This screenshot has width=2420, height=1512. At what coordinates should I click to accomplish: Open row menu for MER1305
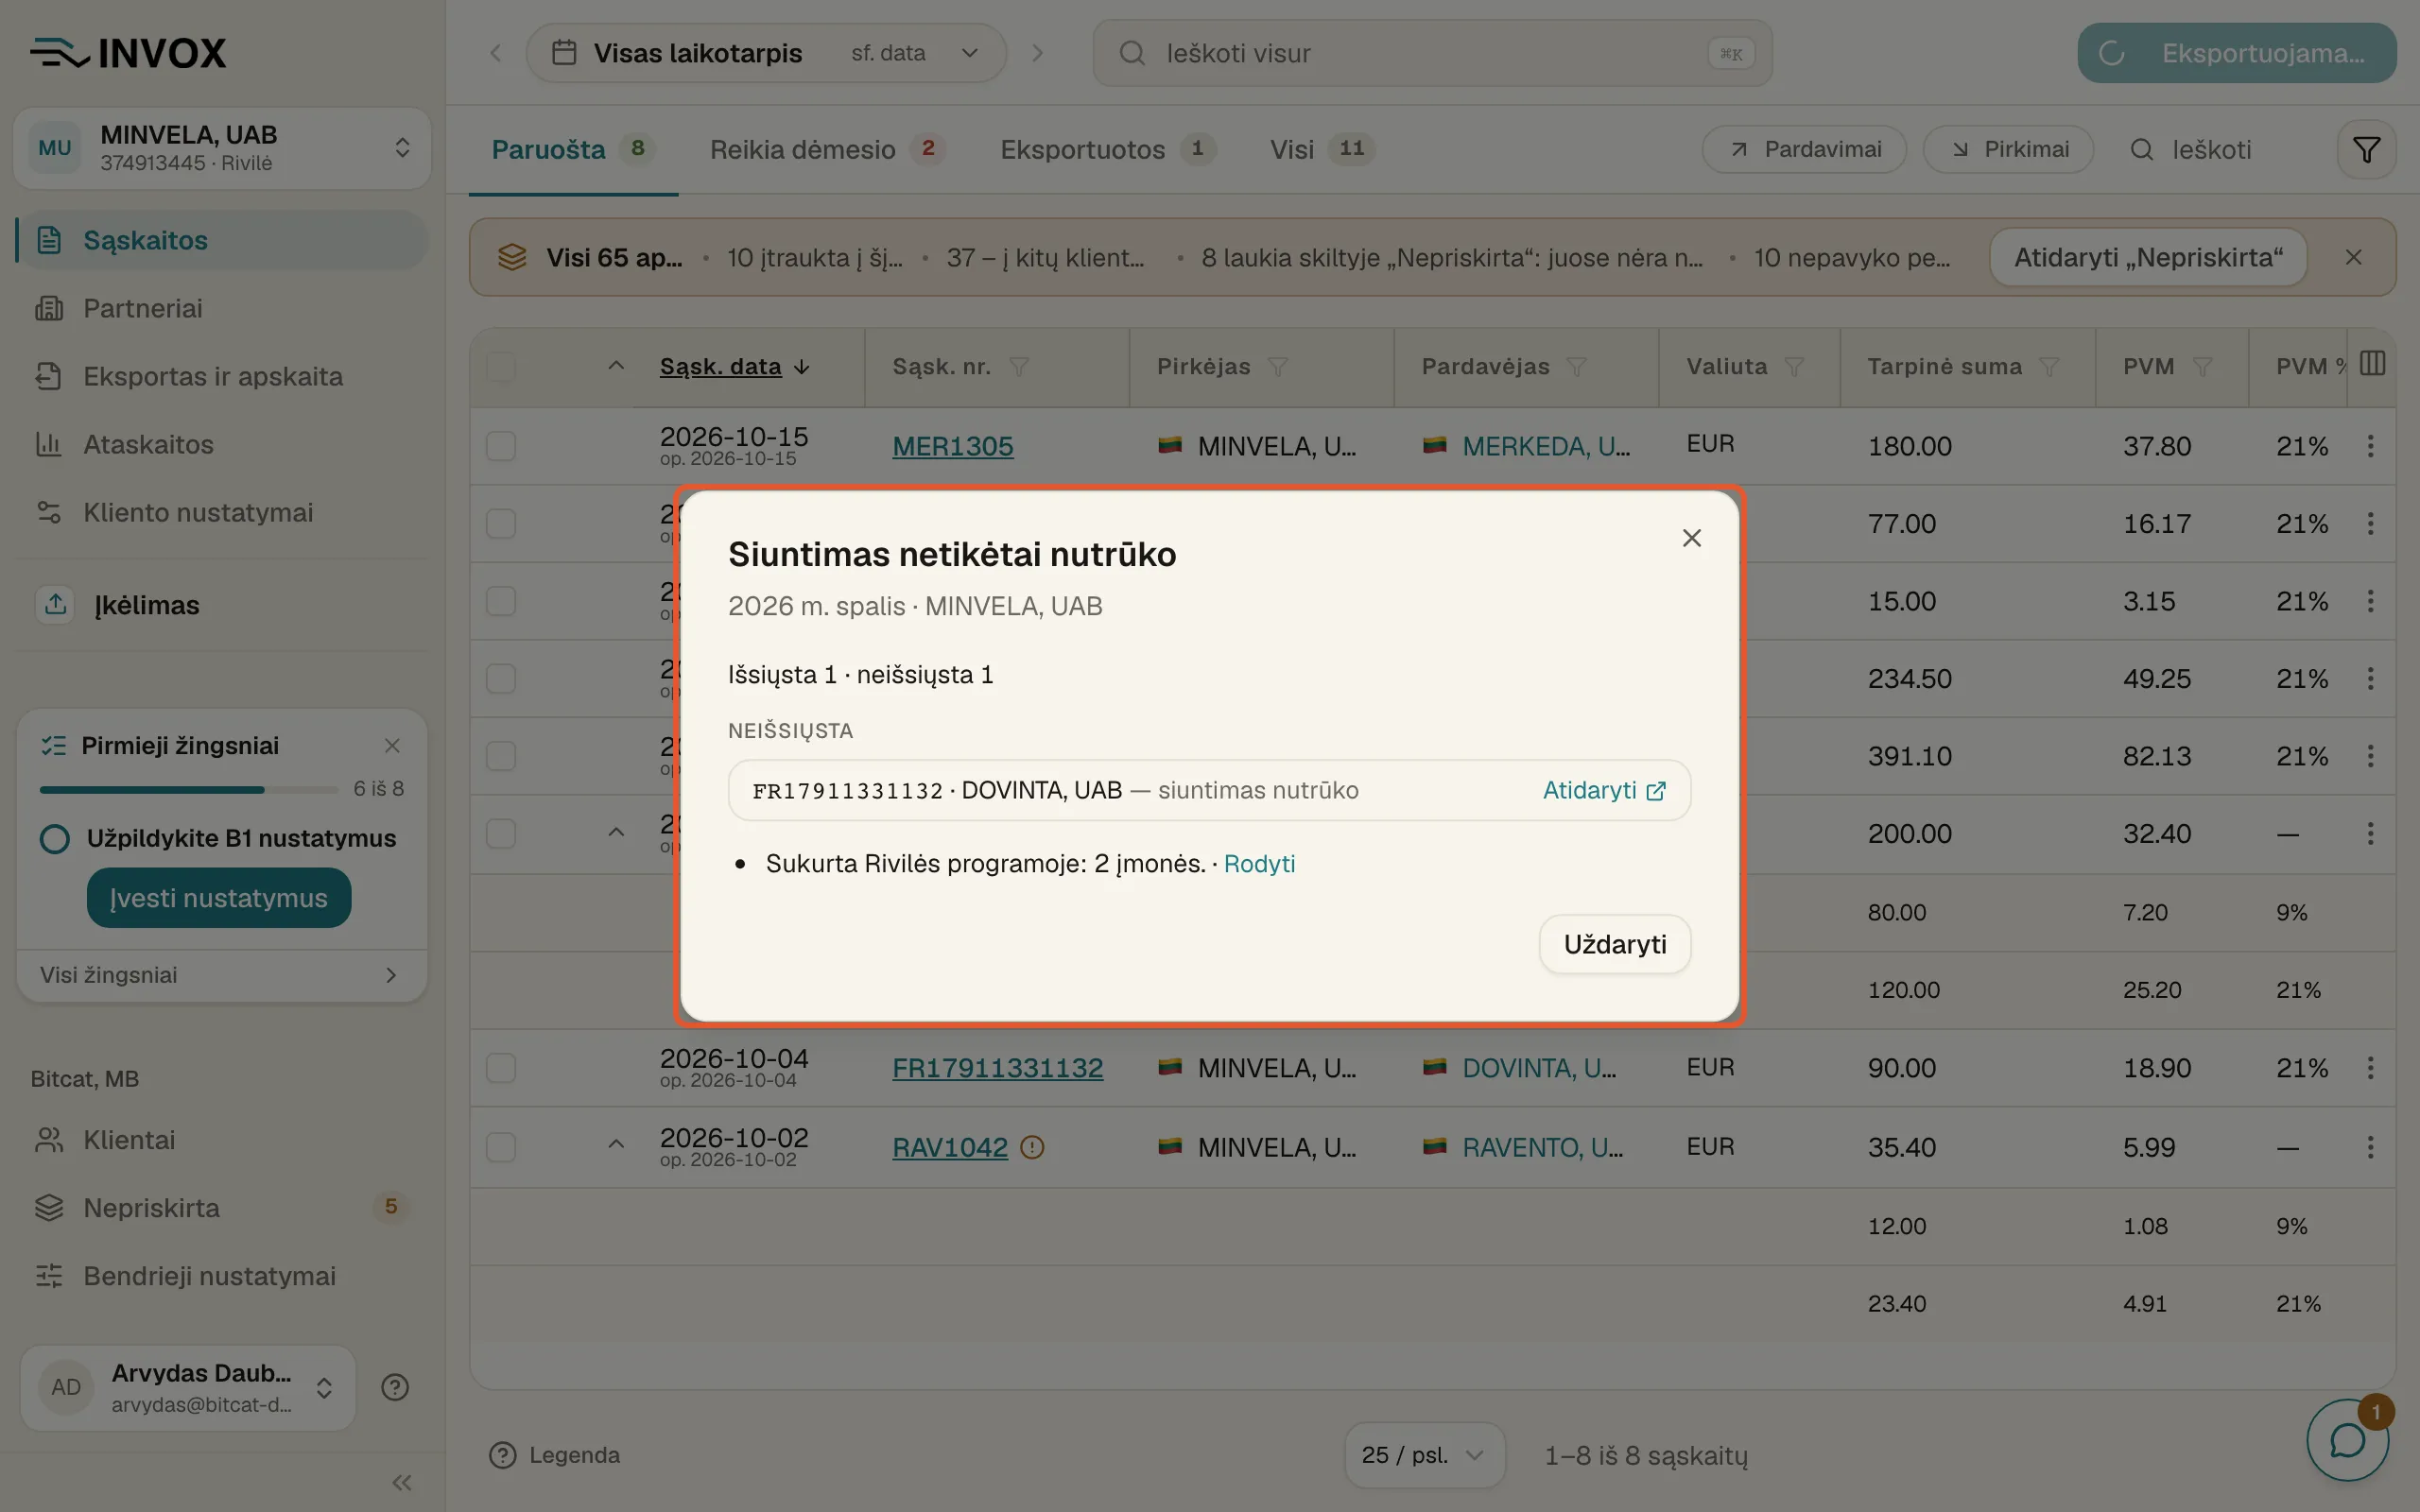(2370, 446)
